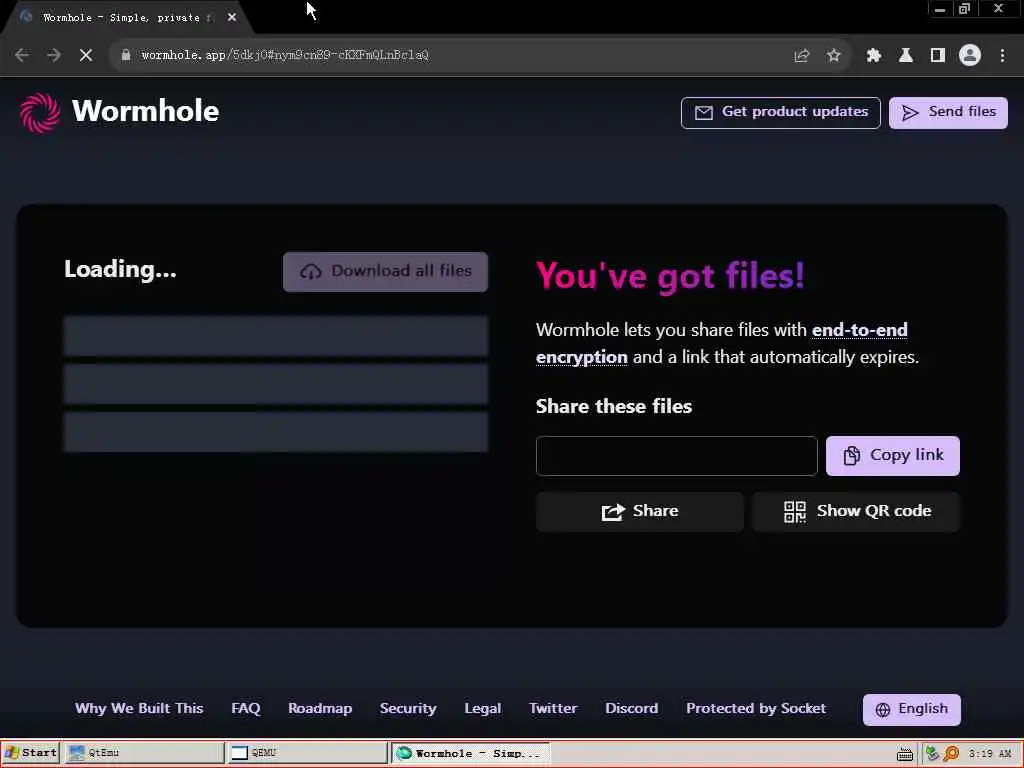Open the Roadmap footer link
1024x768 pixels.
click(320, 709)
